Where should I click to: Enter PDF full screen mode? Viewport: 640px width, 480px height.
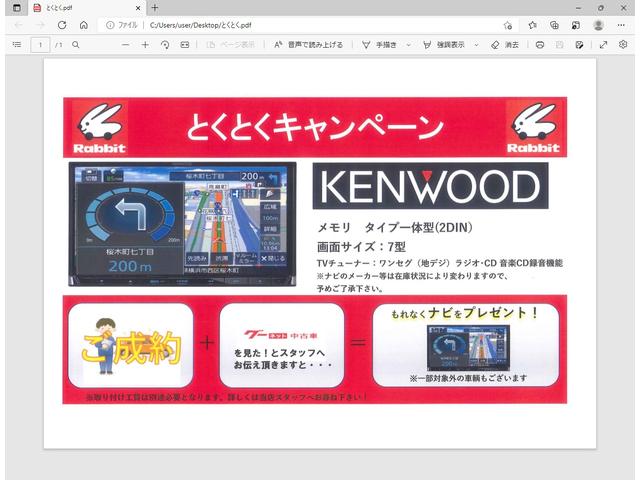(x=603, y=44)
